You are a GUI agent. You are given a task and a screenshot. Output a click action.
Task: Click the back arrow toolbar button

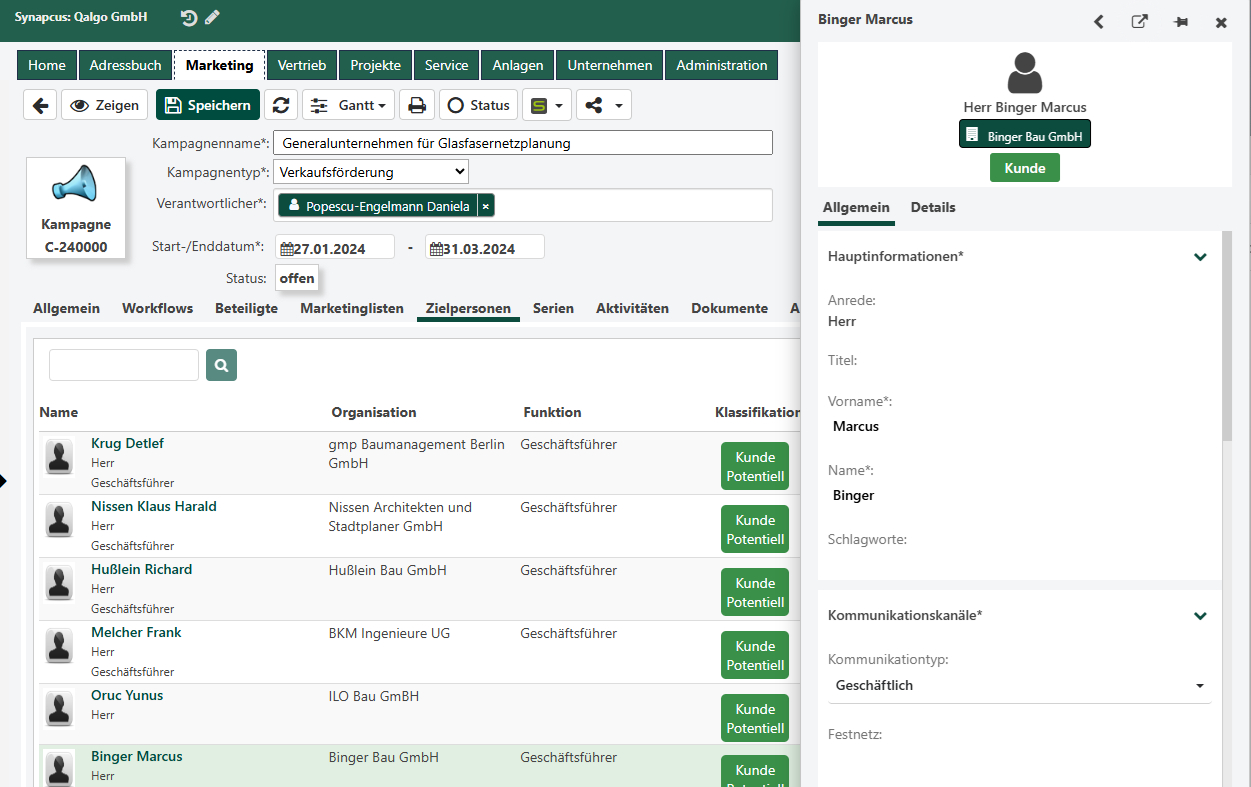pyautogui.click(x=39, y=105)
